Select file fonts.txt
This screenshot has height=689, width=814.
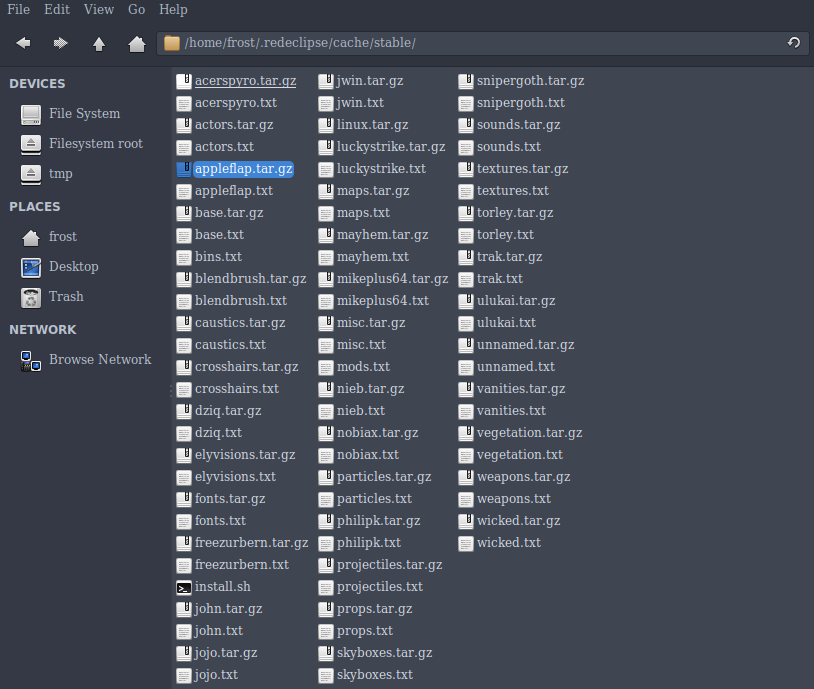[x=221, y=521]
